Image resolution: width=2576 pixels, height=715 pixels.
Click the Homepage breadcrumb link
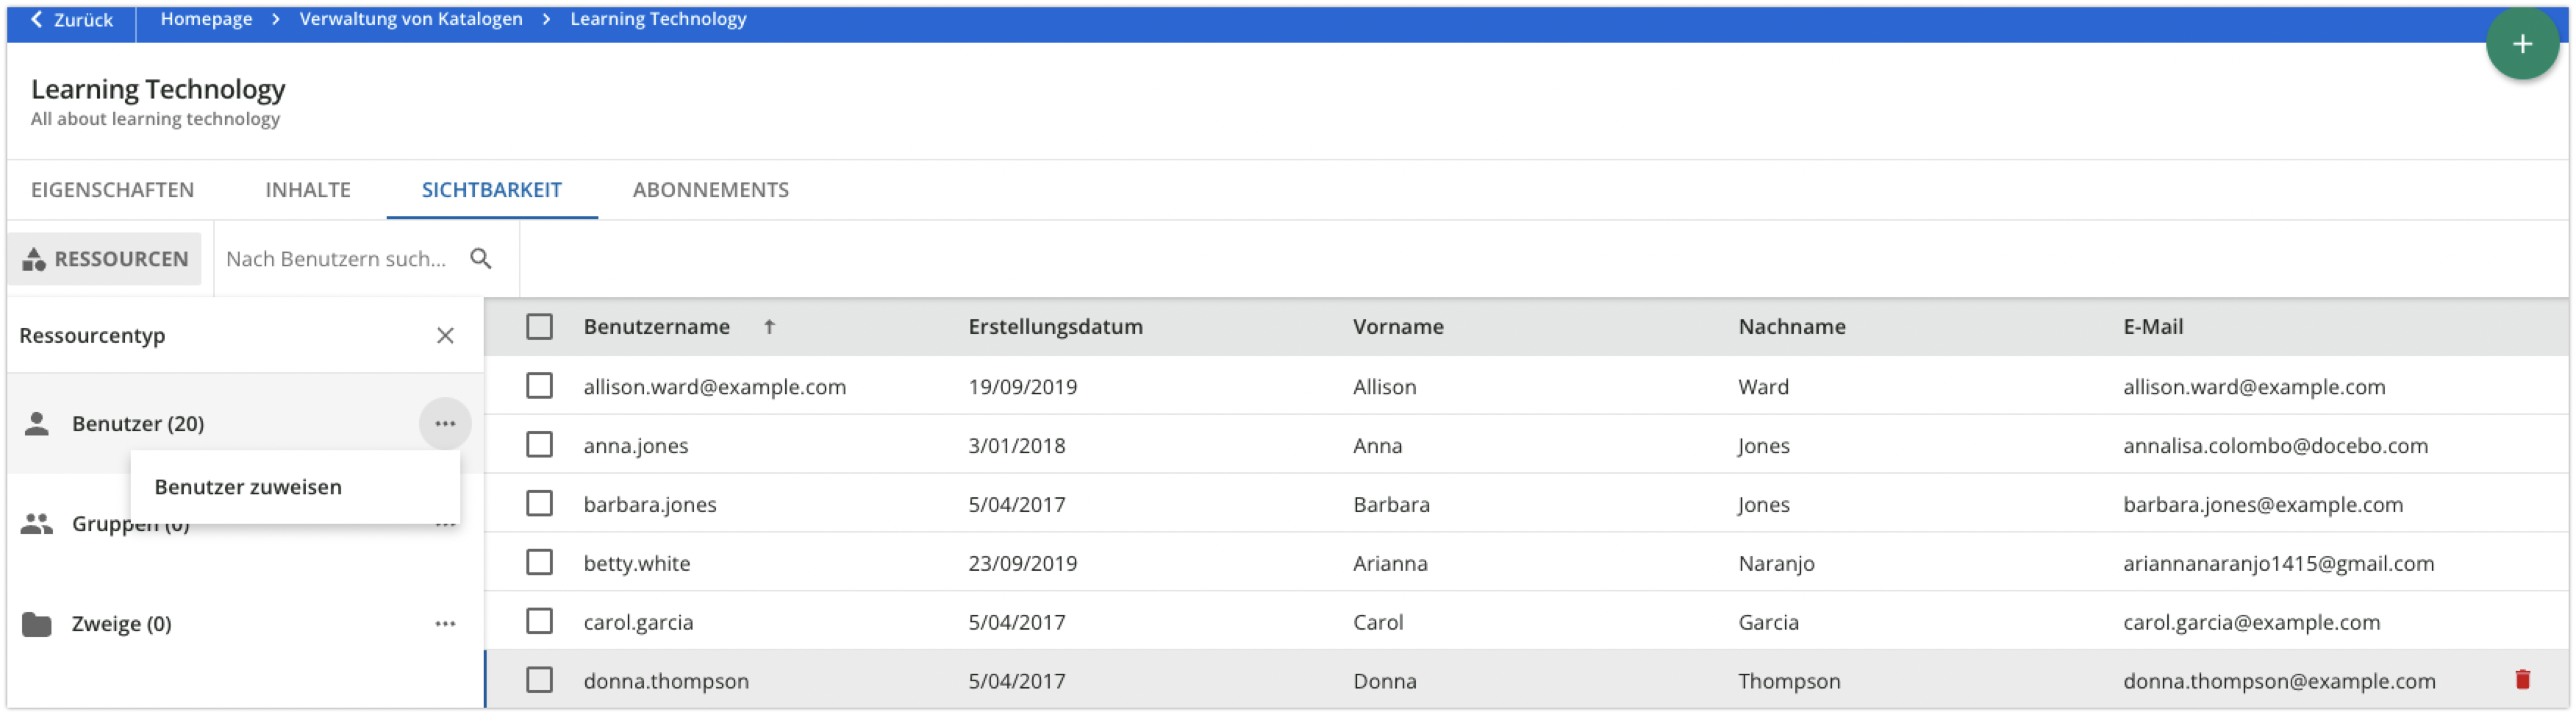pyautogui.click(x=206, y=19)
